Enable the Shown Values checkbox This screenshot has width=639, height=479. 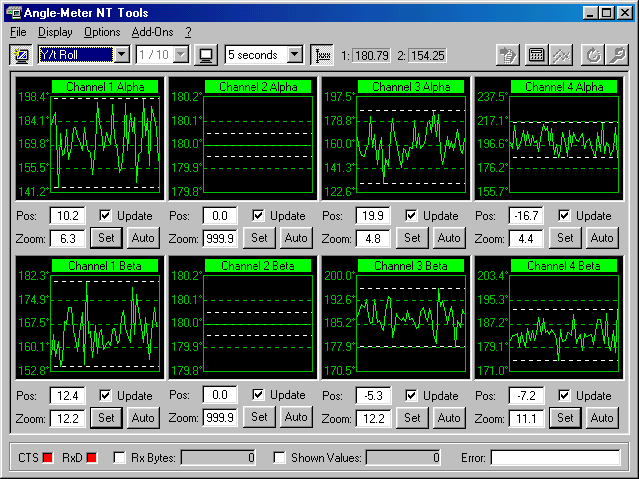pyautogui.click(x=279, y=458)
